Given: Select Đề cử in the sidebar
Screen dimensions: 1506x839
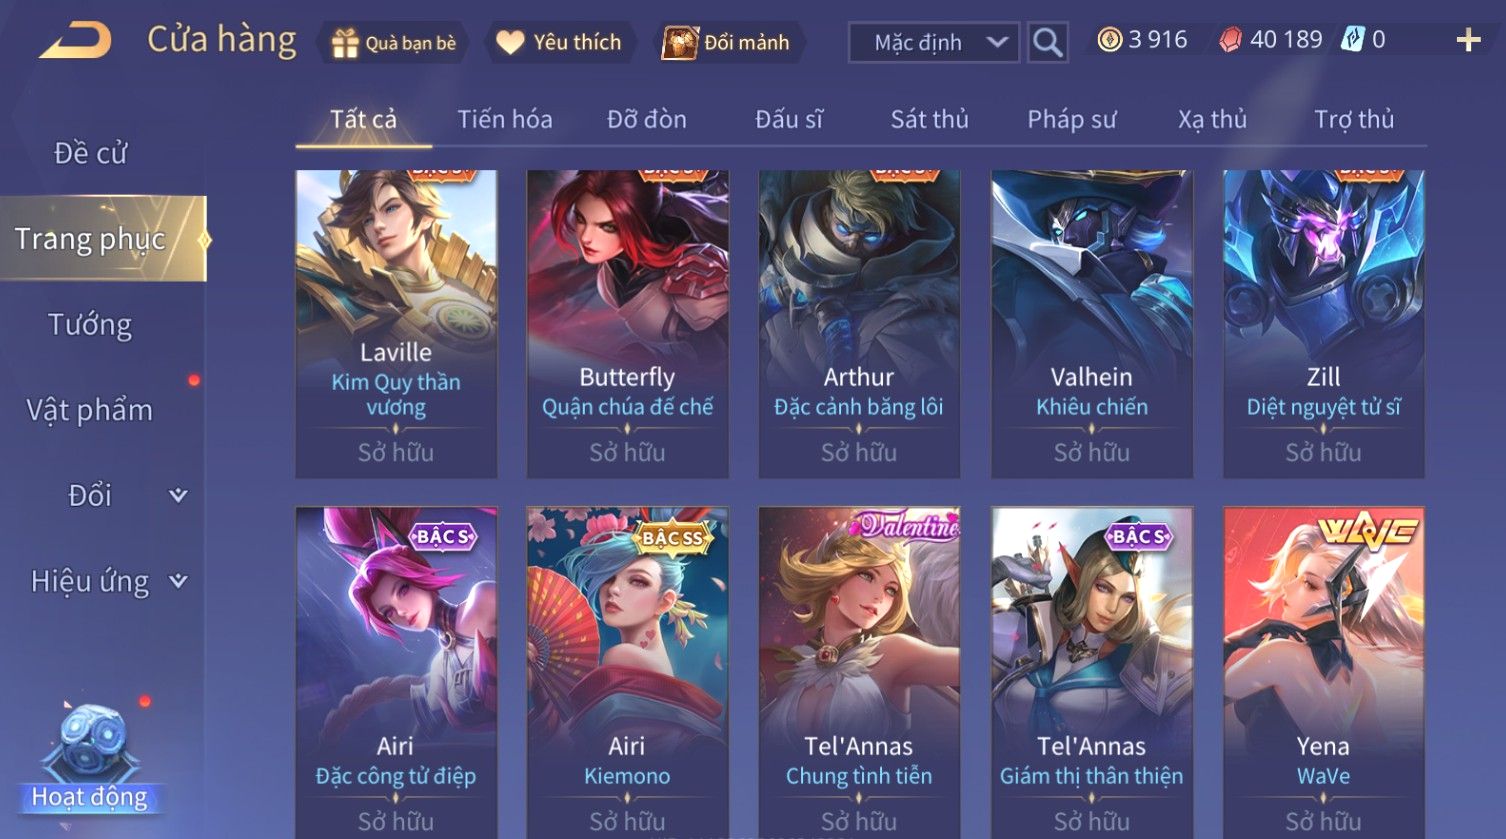Looking at the screenshot, I should point(90,153).
